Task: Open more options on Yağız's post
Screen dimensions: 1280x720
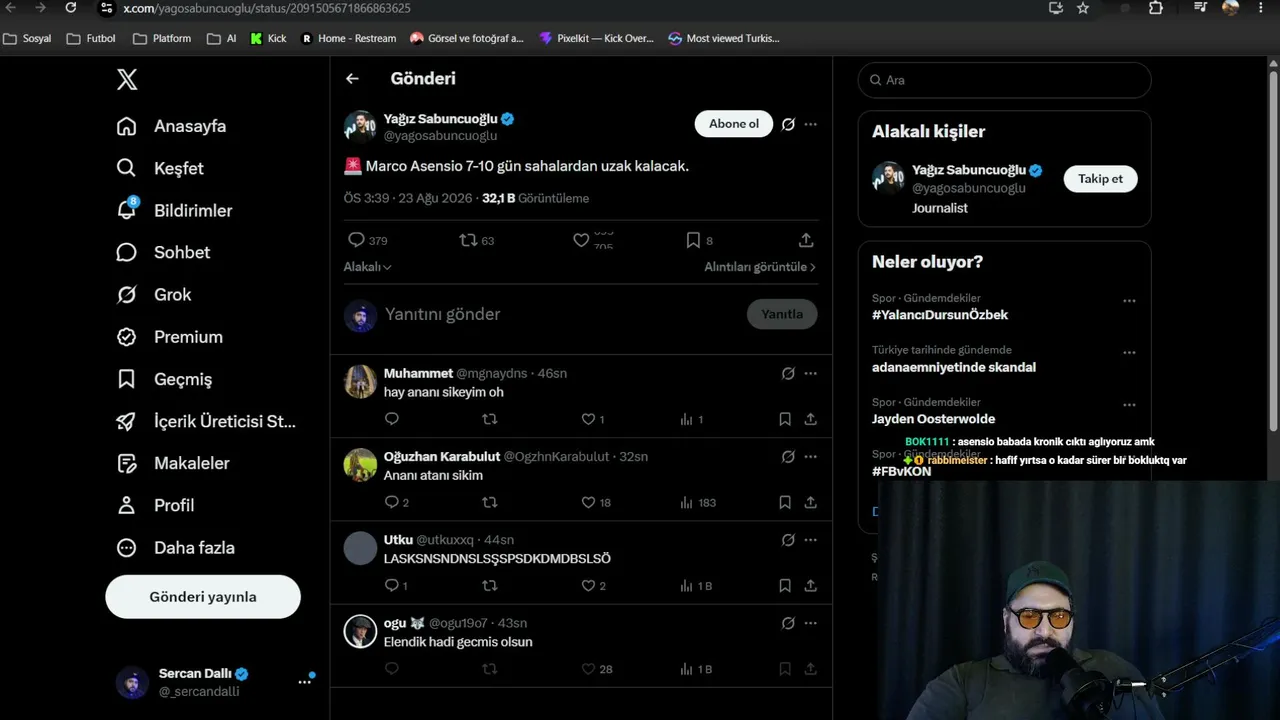Action: (x=811, y=124)
